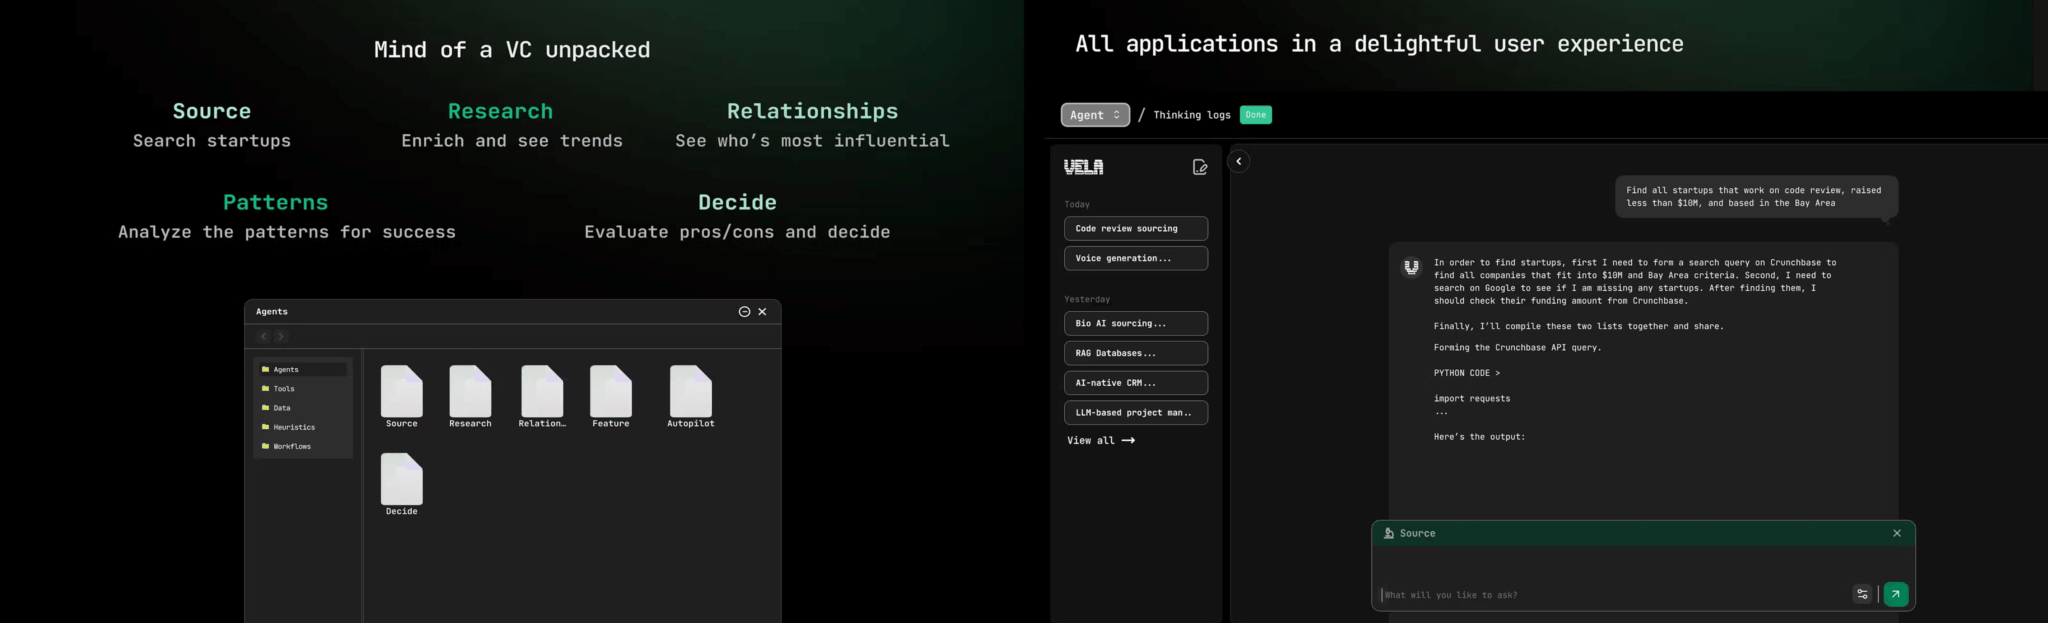Dismiss the Source agent tag
Image resolution: width=2048 pixels, height=623 pixels.
[x=1896, y=533]
